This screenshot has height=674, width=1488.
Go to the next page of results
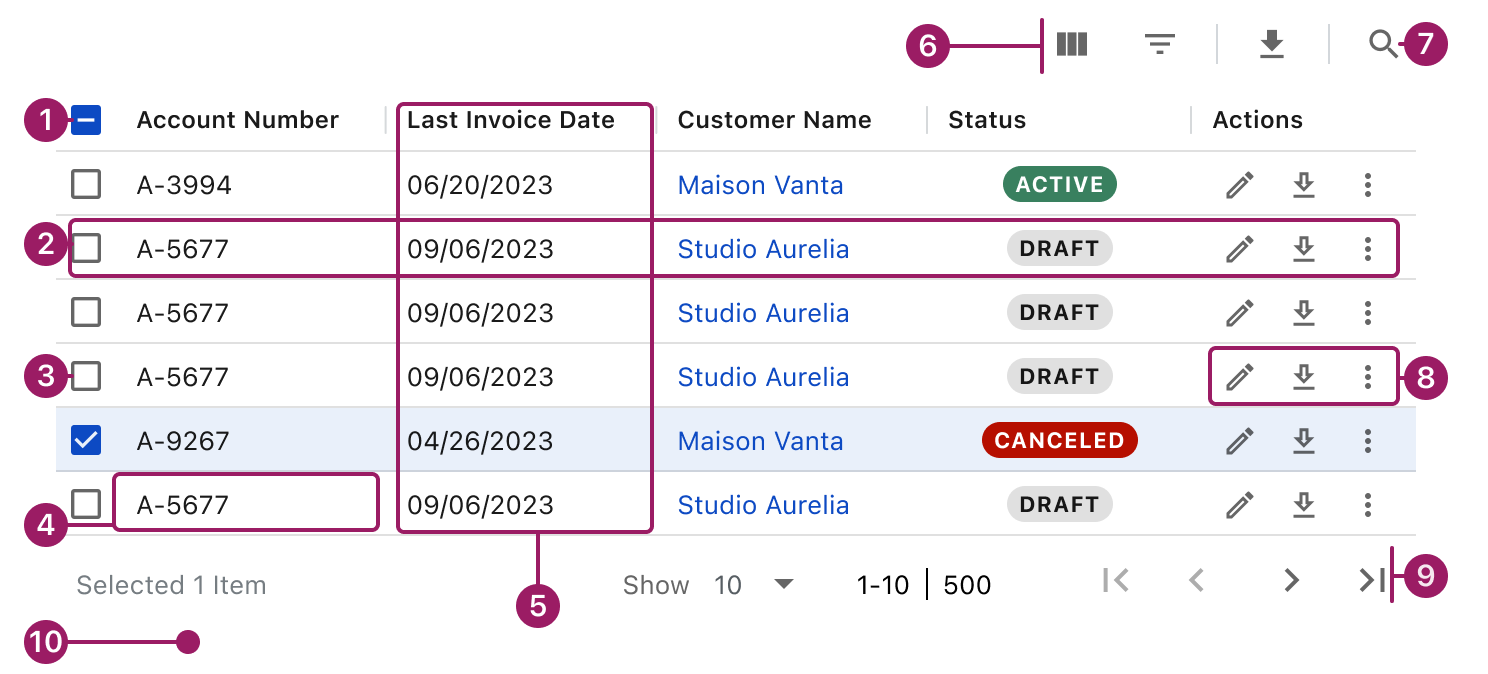click(1291, 580)
